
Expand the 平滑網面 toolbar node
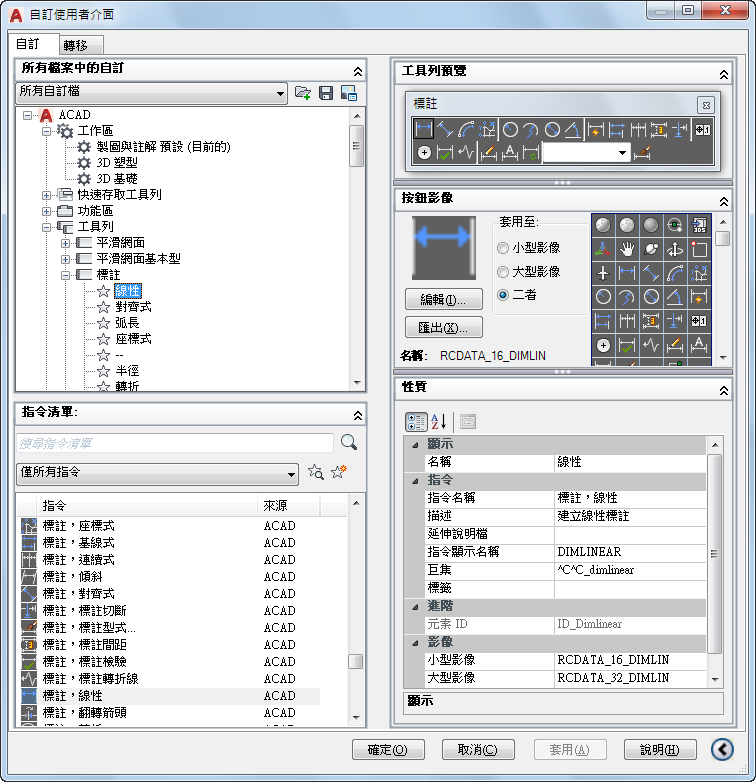pos(65,243)
